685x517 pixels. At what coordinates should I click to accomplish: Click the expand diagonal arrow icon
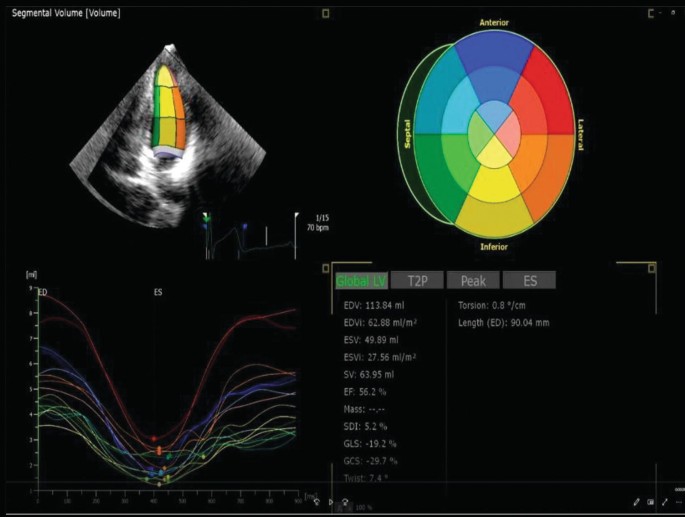[x=665, y=502]
